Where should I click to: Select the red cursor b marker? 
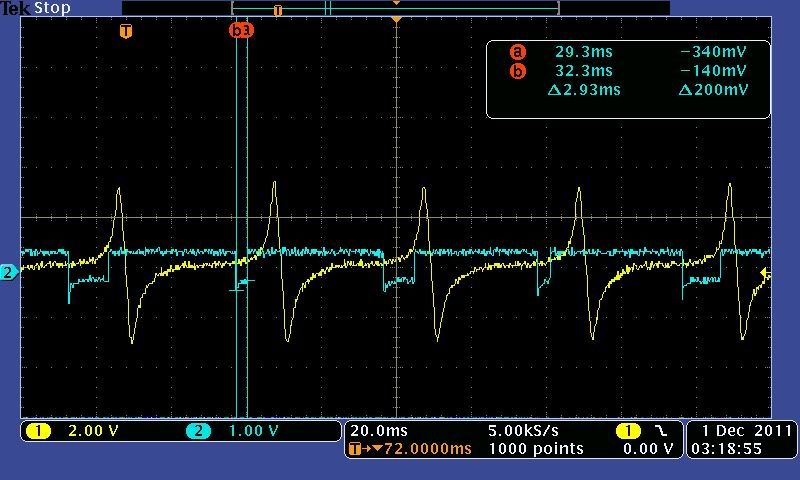[x=241, y=31]
